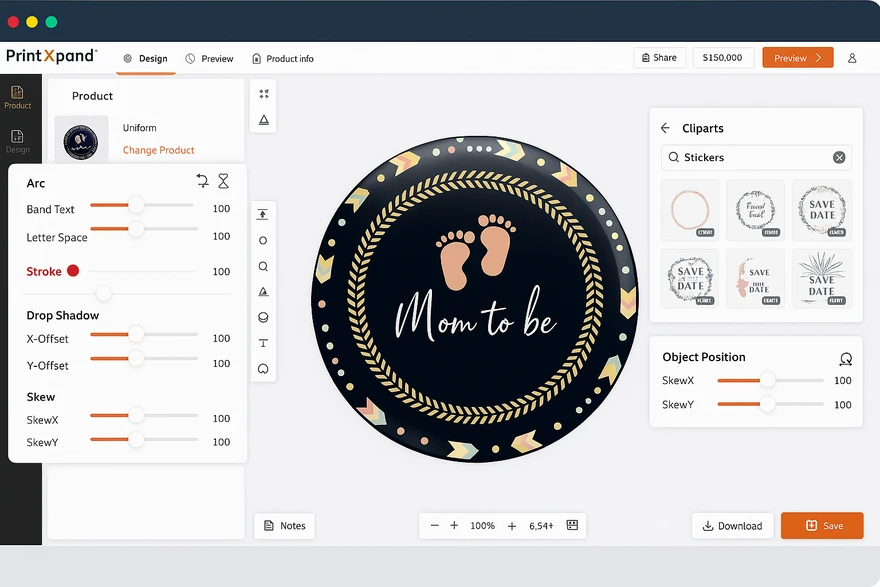Click the reset icon in Object Position
This screenshot has width=880, height=587.
click(x=845, y=359)
